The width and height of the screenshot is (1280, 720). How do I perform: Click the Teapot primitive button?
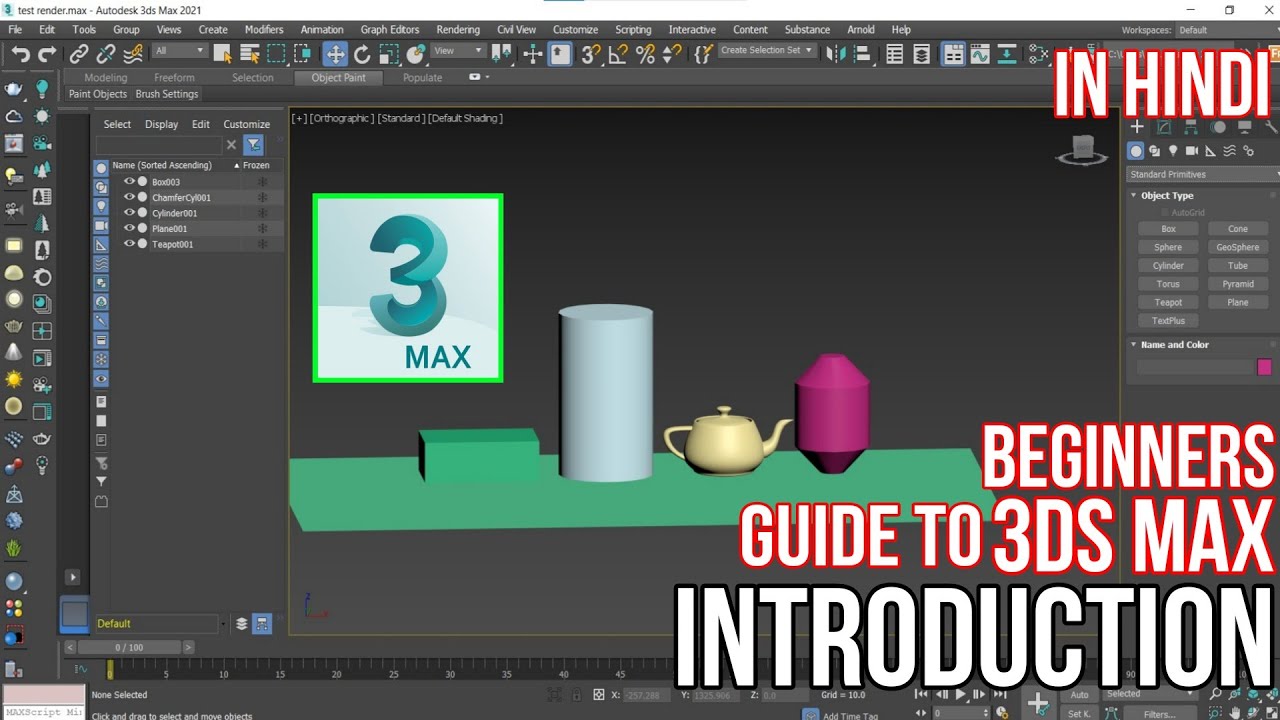pyautogui.click(x=1168, y=302)
